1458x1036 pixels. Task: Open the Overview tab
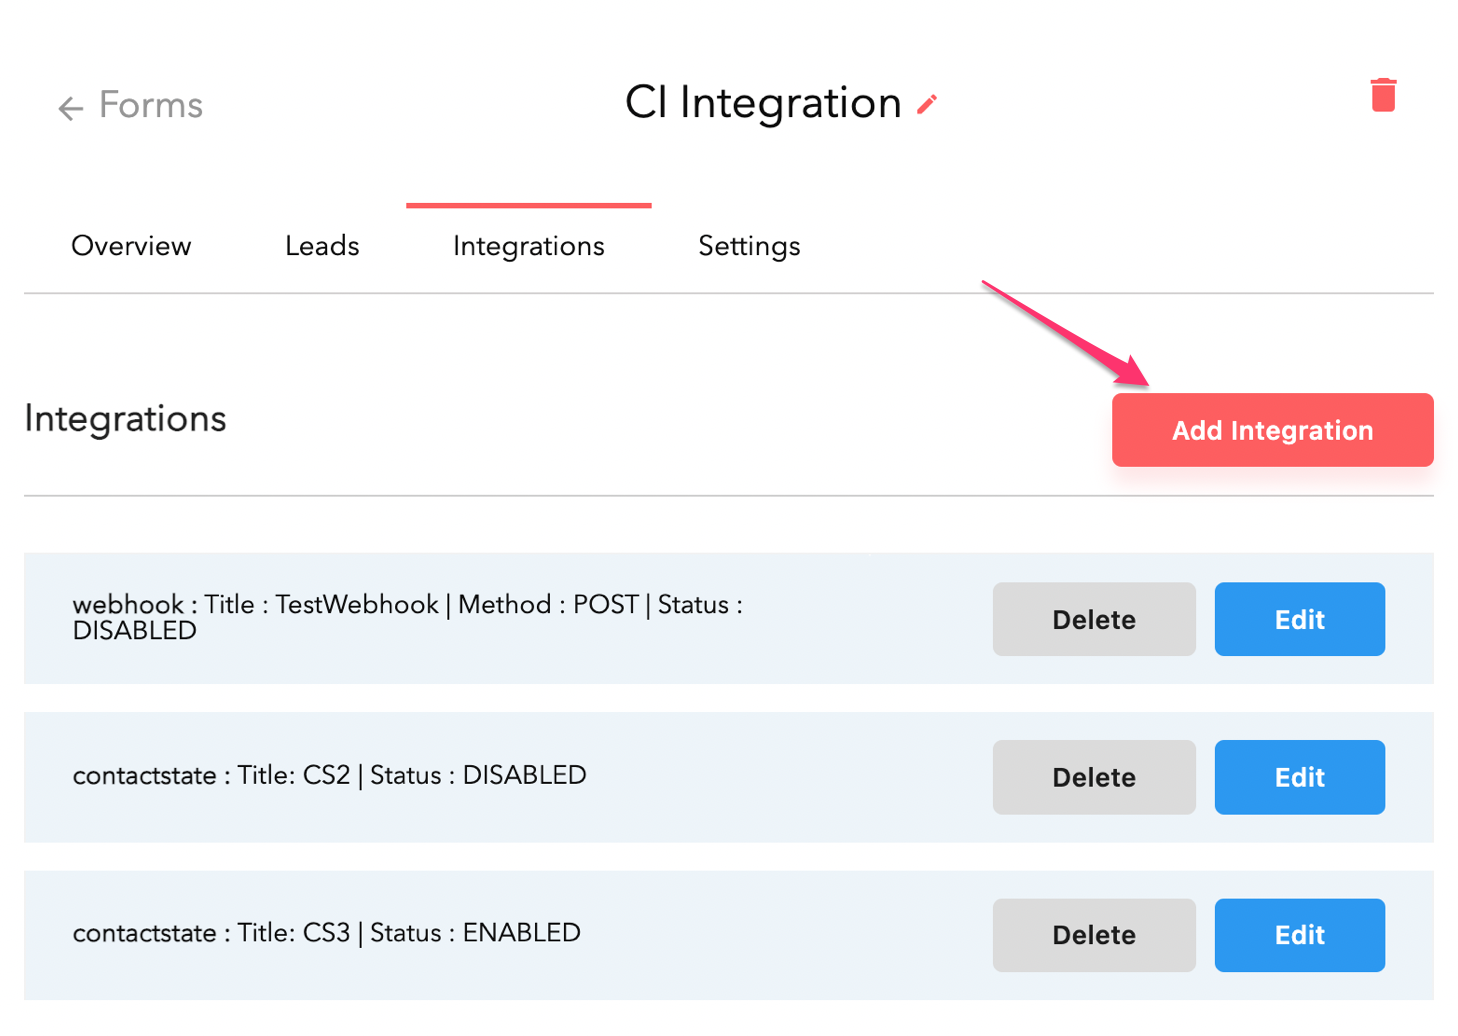coord(131,246)
